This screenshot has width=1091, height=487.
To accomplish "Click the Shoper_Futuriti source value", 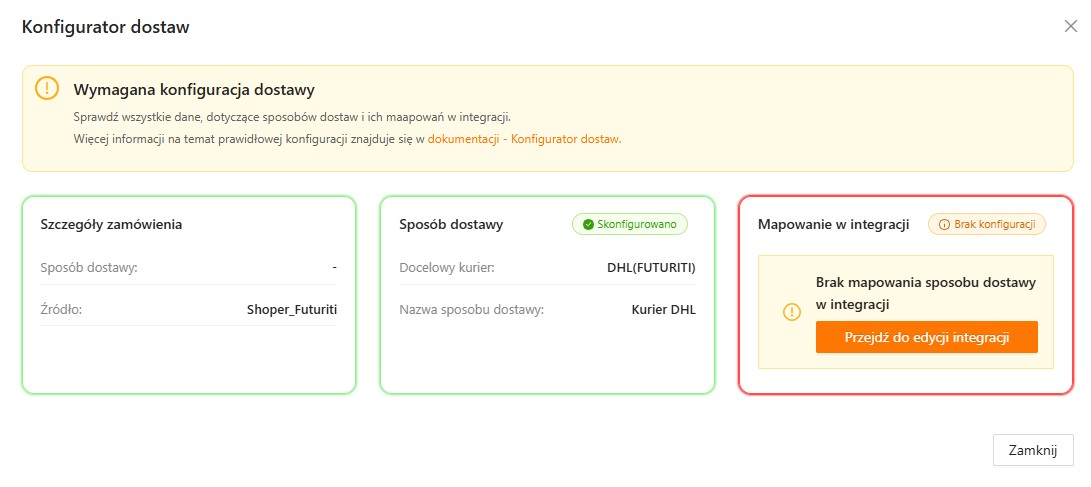I will [291, 309].
